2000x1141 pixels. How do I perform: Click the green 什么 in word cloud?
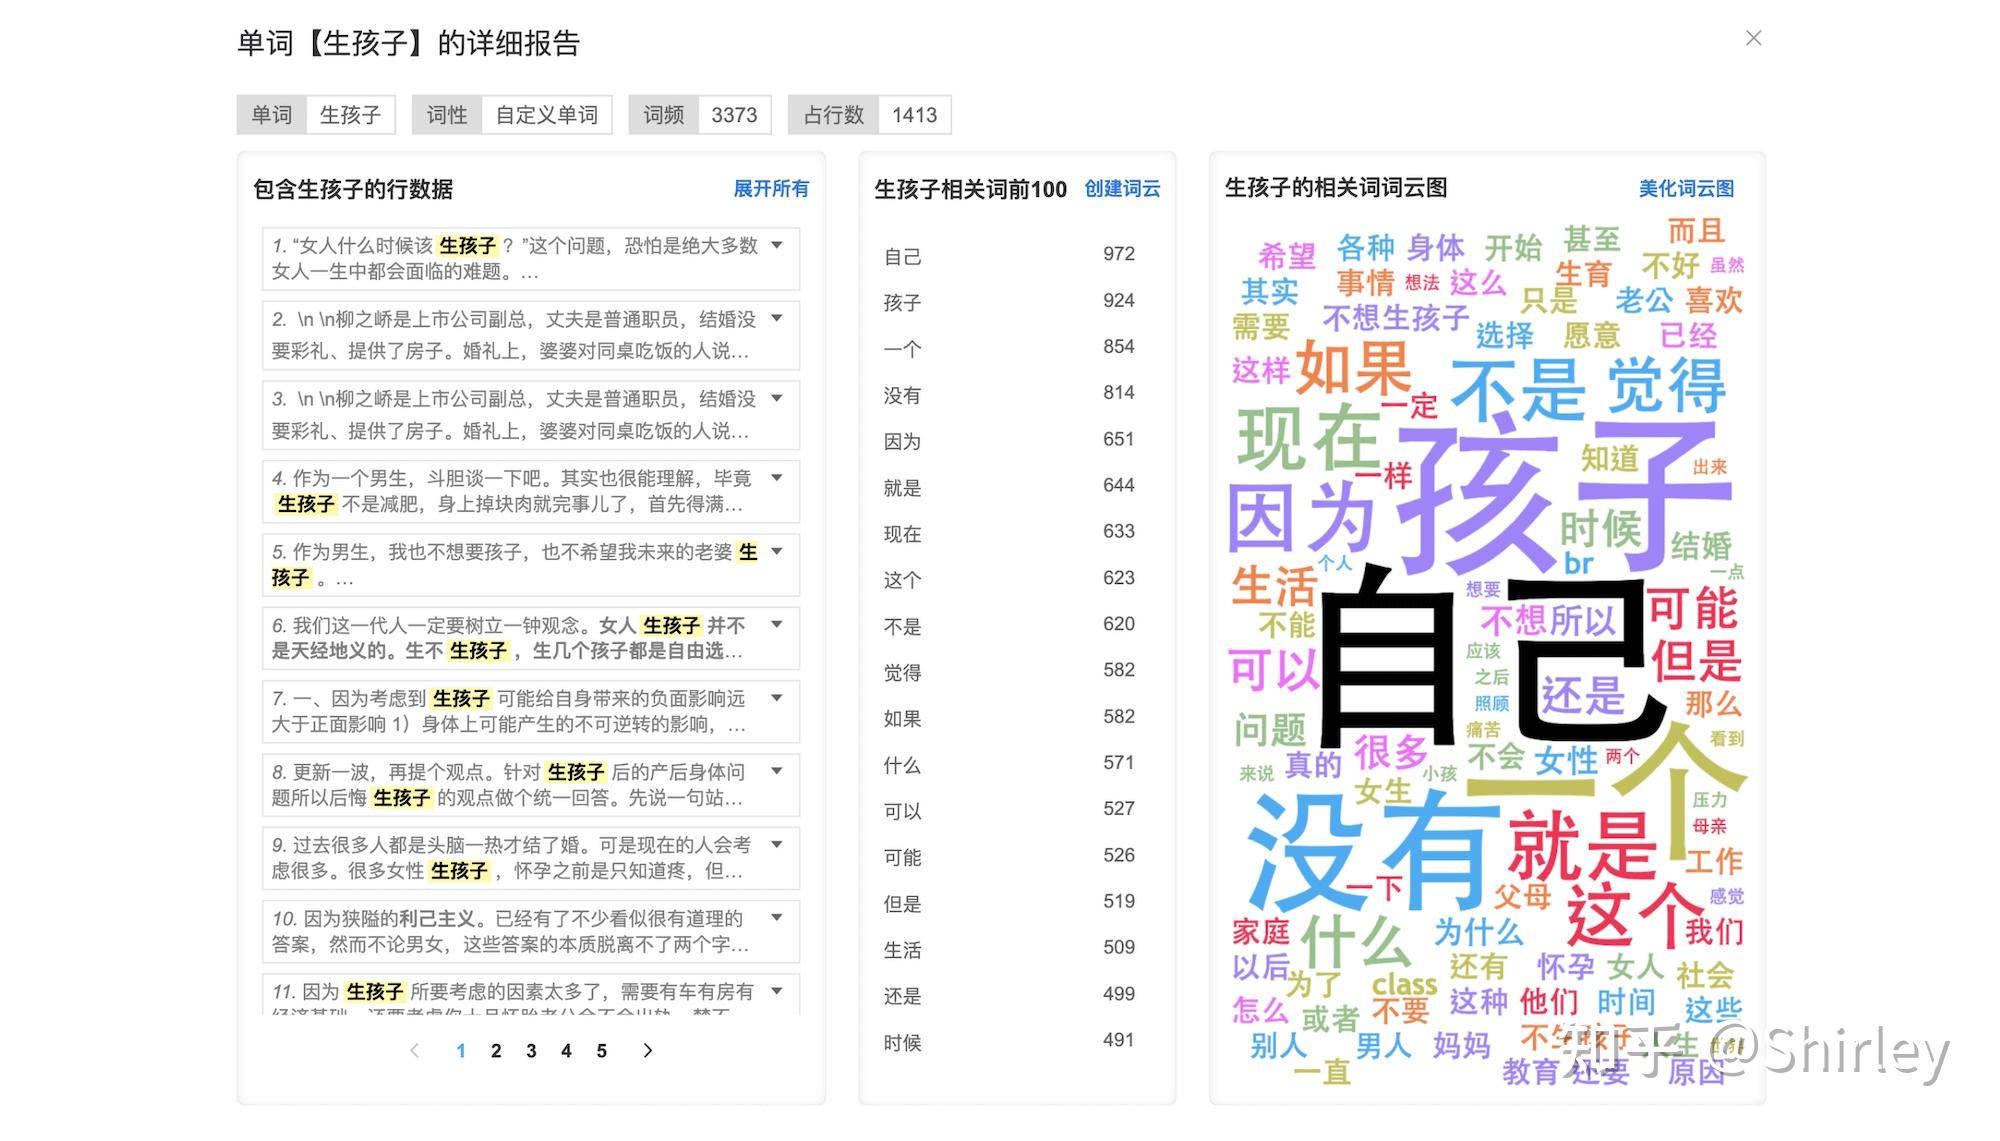[x=1355, y=940]
